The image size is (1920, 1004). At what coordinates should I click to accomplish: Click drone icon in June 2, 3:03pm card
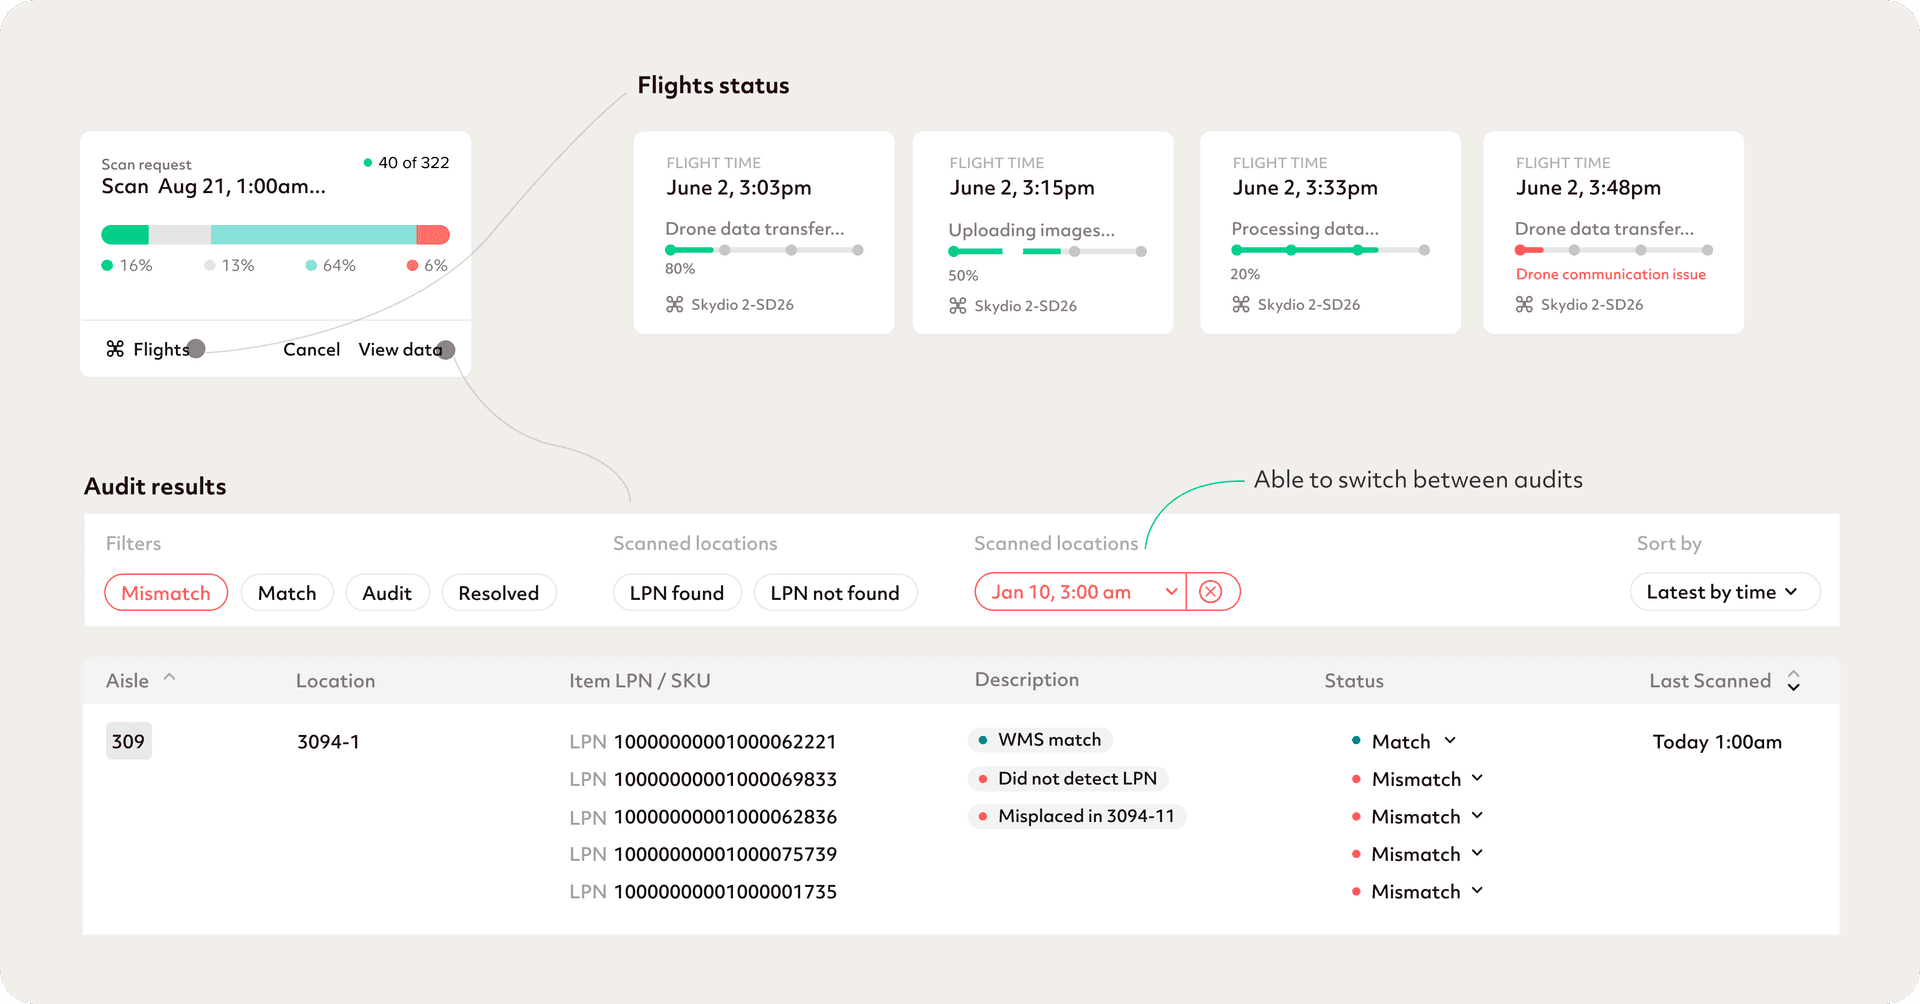click(675, 305)
